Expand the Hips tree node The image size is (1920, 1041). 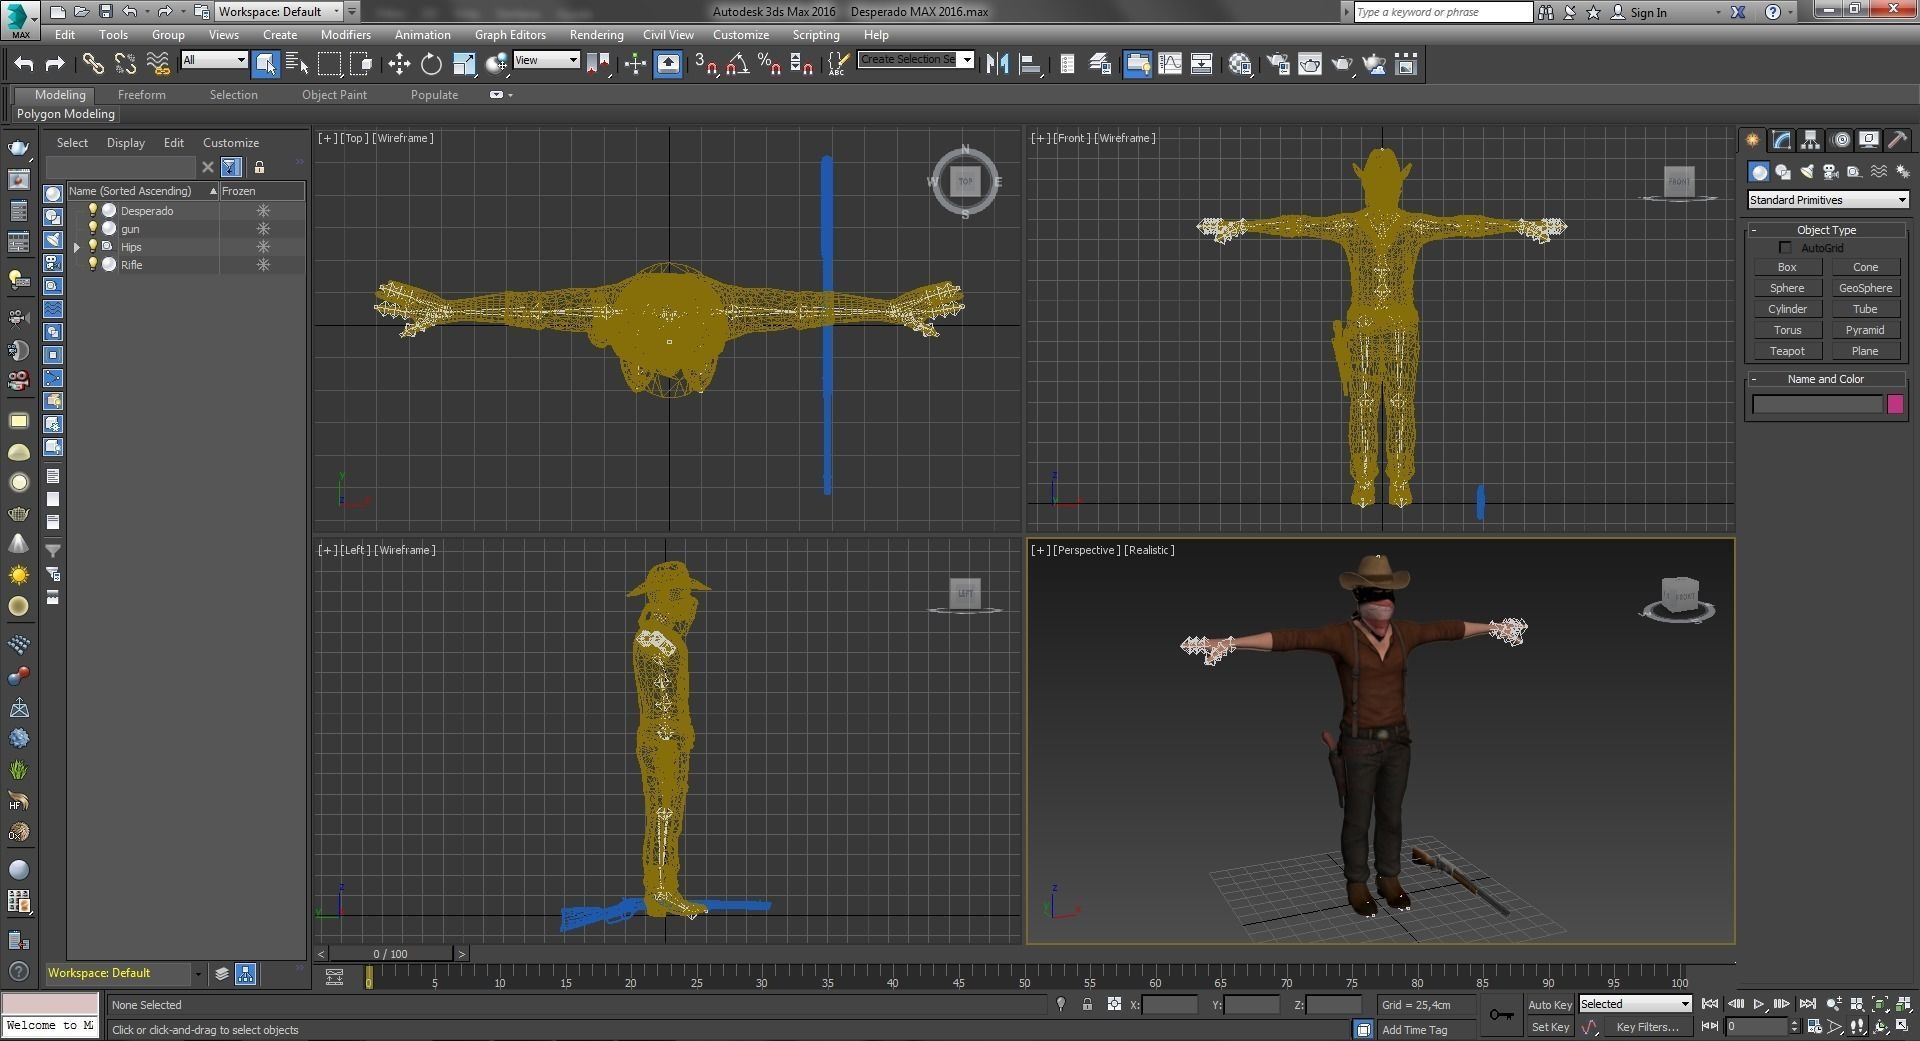pos(77,247)
